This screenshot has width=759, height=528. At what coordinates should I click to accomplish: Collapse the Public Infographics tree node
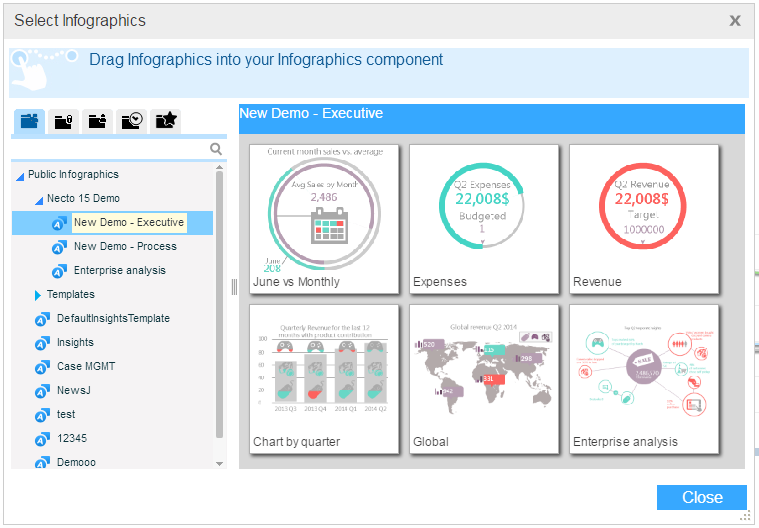pos(20,175)
